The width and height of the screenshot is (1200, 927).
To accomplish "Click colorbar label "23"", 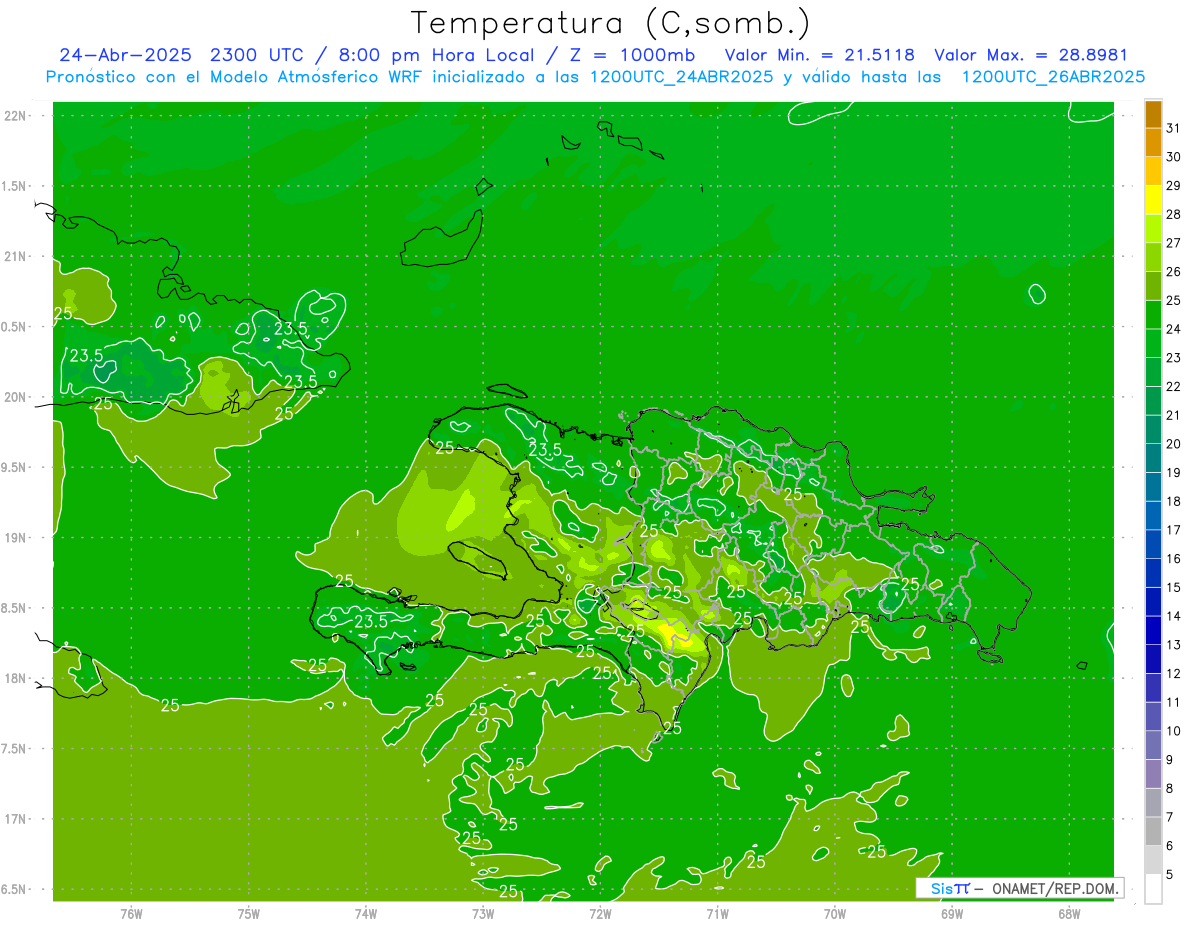I will point(1173,358).
